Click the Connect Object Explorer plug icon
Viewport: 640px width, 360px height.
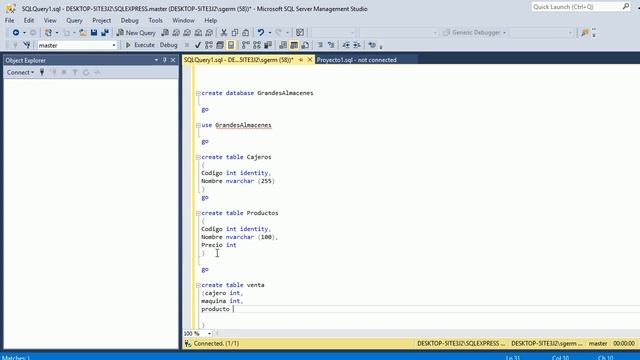click(x=42, y=72)
